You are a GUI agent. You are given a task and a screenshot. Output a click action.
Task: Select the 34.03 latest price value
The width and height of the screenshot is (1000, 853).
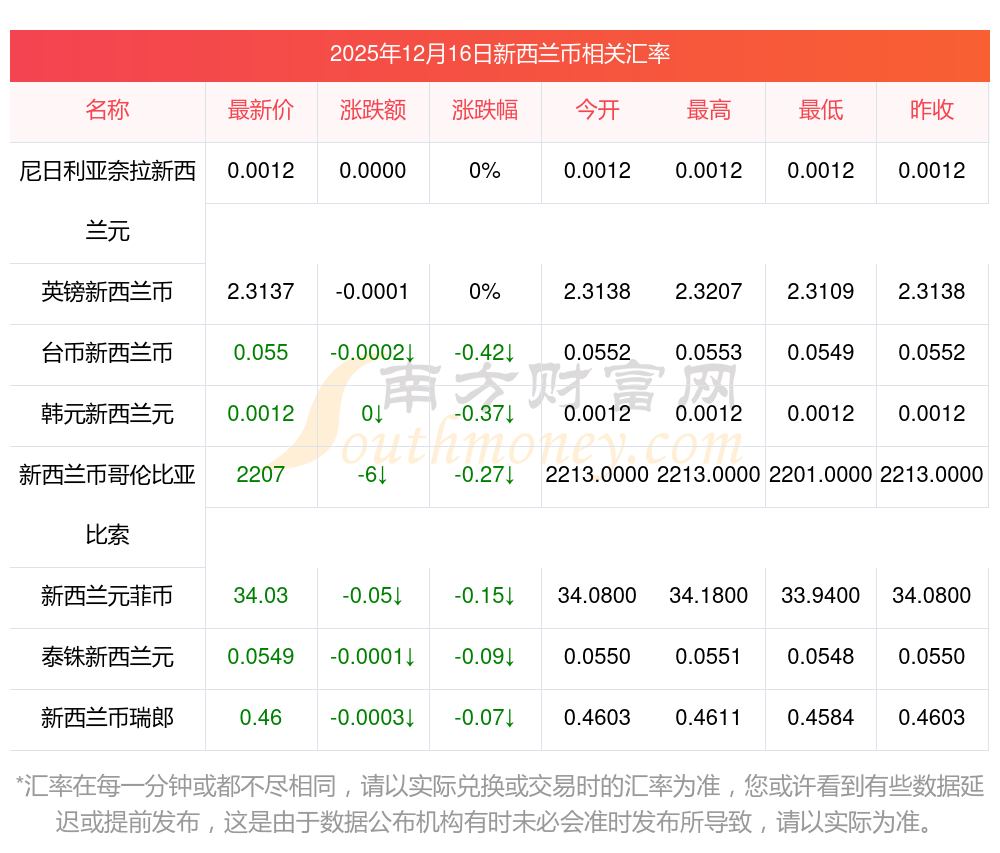click(x=261, y=595)
